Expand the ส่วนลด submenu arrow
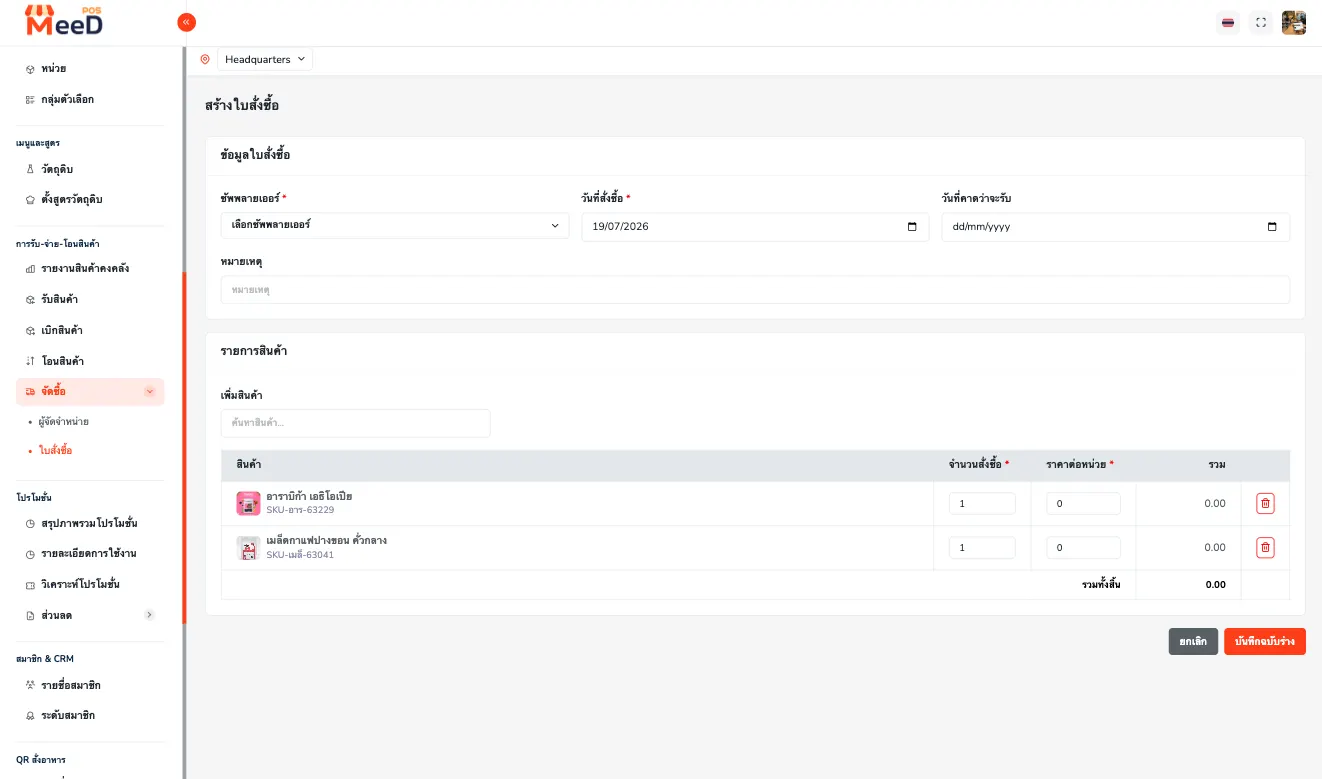Screen dimensions: 1322x779 tap(150, 615)
